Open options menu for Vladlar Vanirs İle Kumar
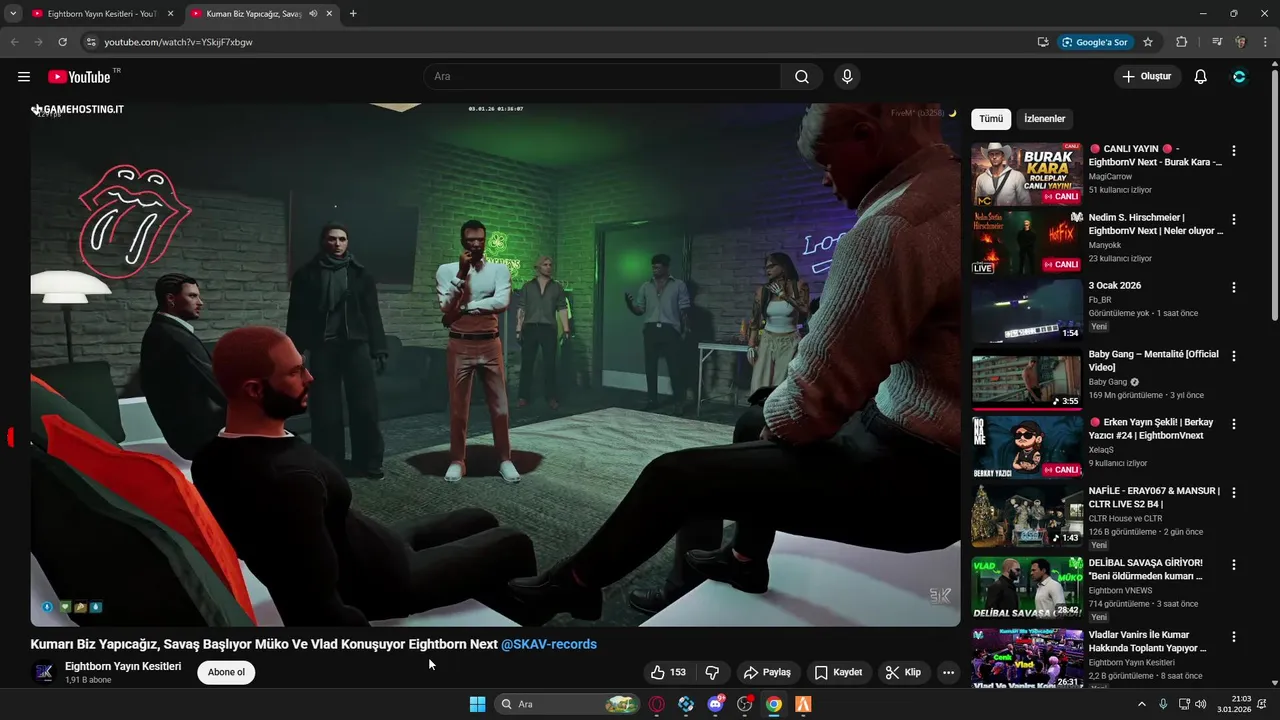This screenshot has height=720, width=1280. 1234,636
